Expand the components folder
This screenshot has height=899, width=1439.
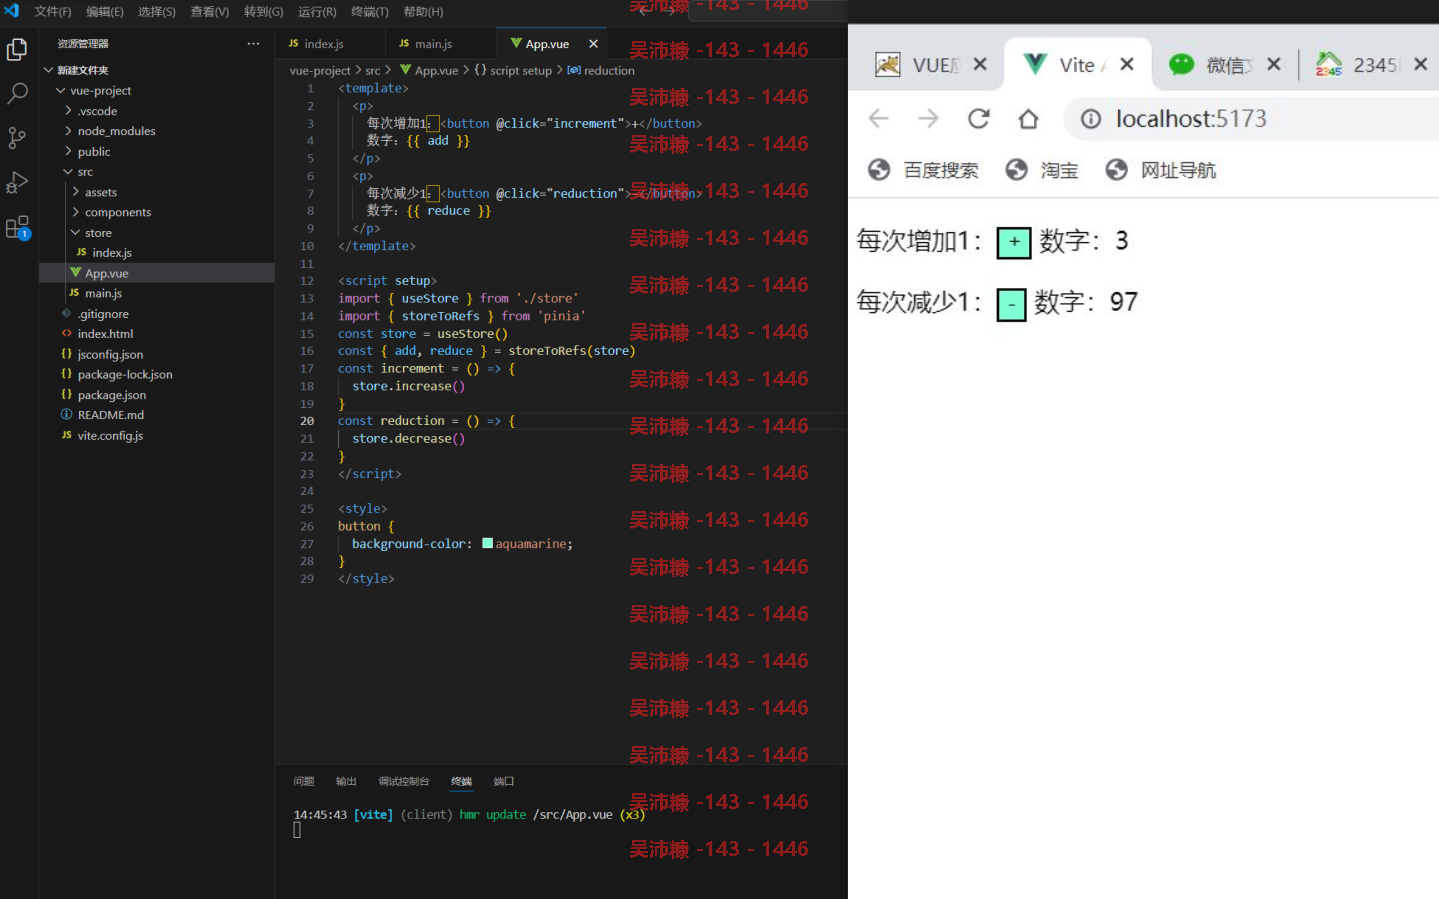tap(157, 212)
